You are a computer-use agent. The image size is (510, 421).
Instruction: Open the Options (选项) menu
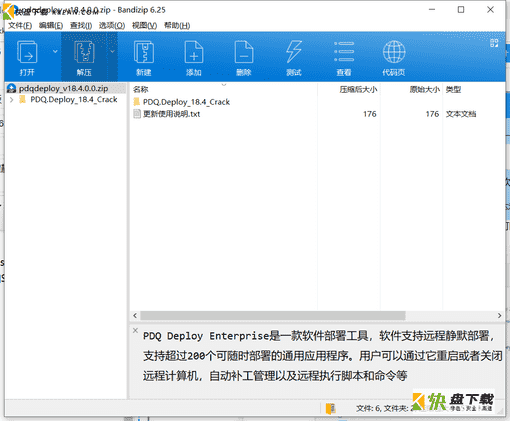click(112, 26)
